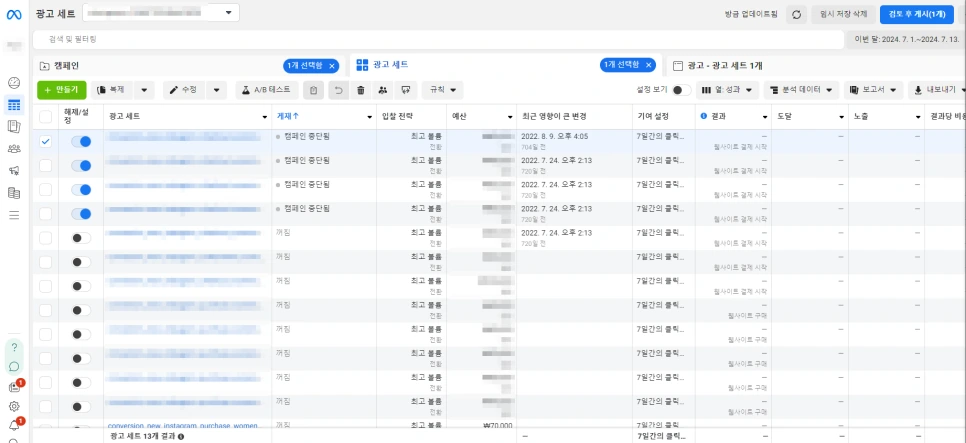Open the audiences people sidebar icon
This screenshot has width=966, height=443.
click(x=14, y=148)
